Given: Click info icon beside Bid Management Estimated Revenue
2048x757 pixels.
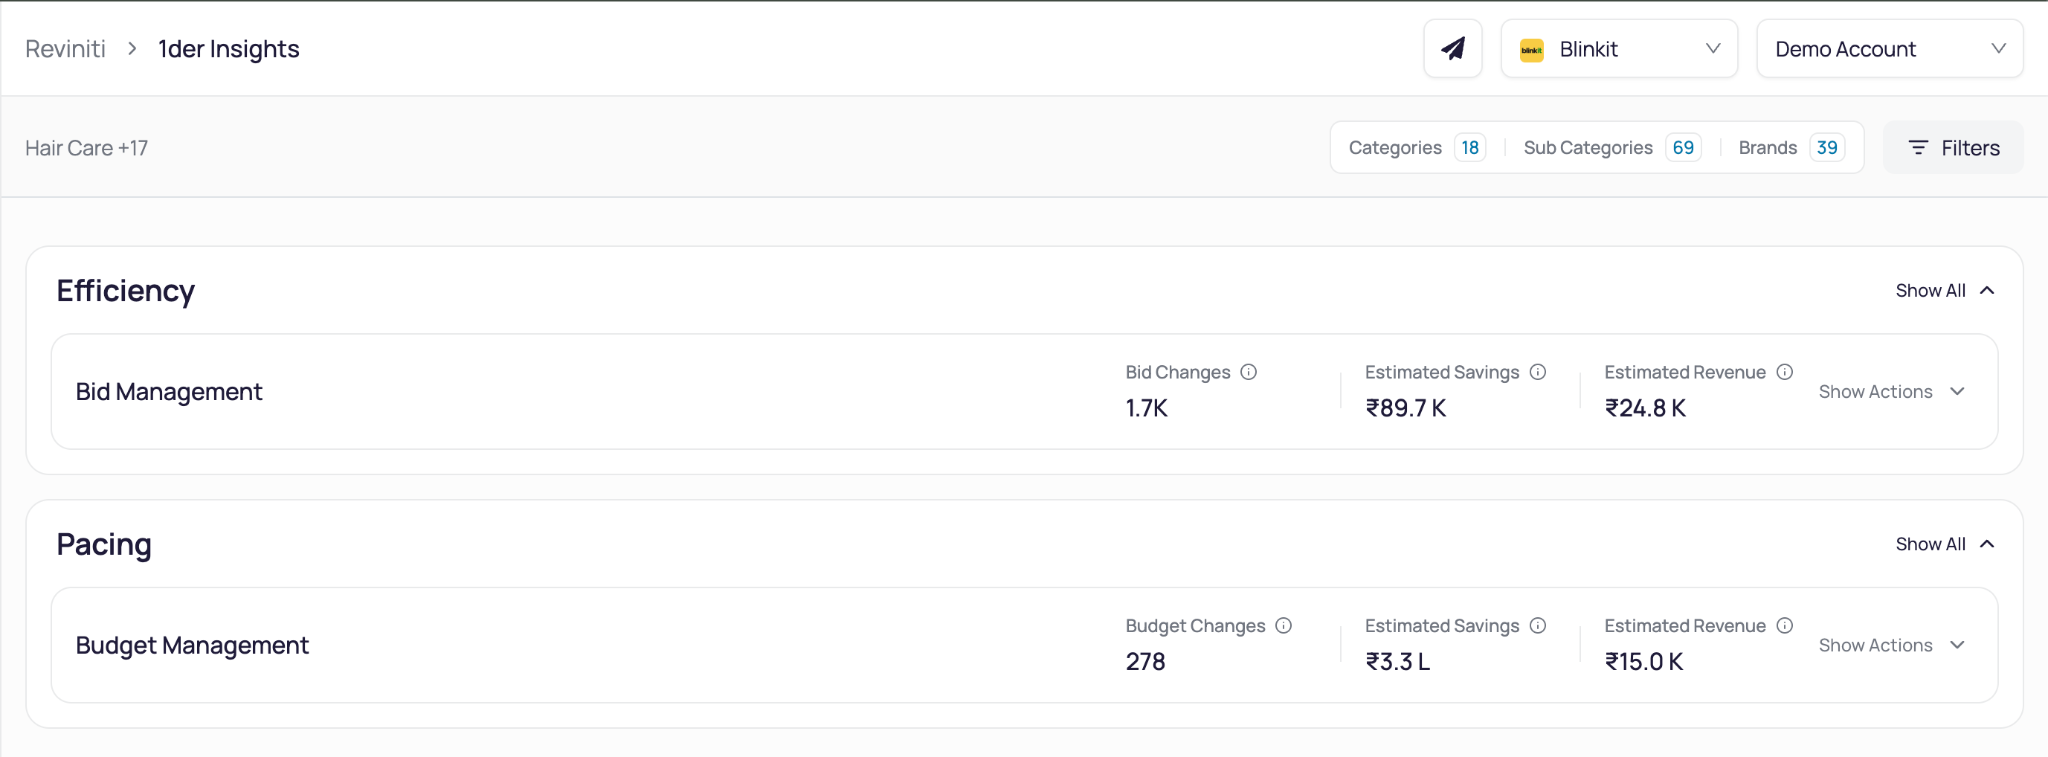Looking at the screenshot, I should pyautogui.click(x=1785, y=372).
